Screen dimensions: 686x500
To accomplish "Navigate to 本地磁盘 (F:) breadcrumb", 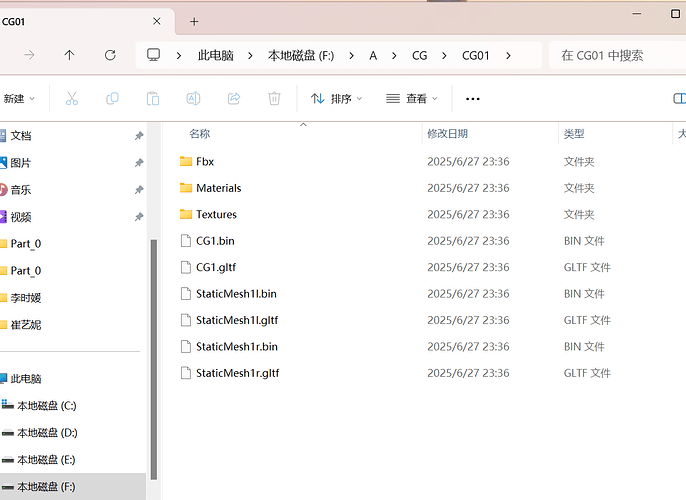I will [x=301, y=56].
